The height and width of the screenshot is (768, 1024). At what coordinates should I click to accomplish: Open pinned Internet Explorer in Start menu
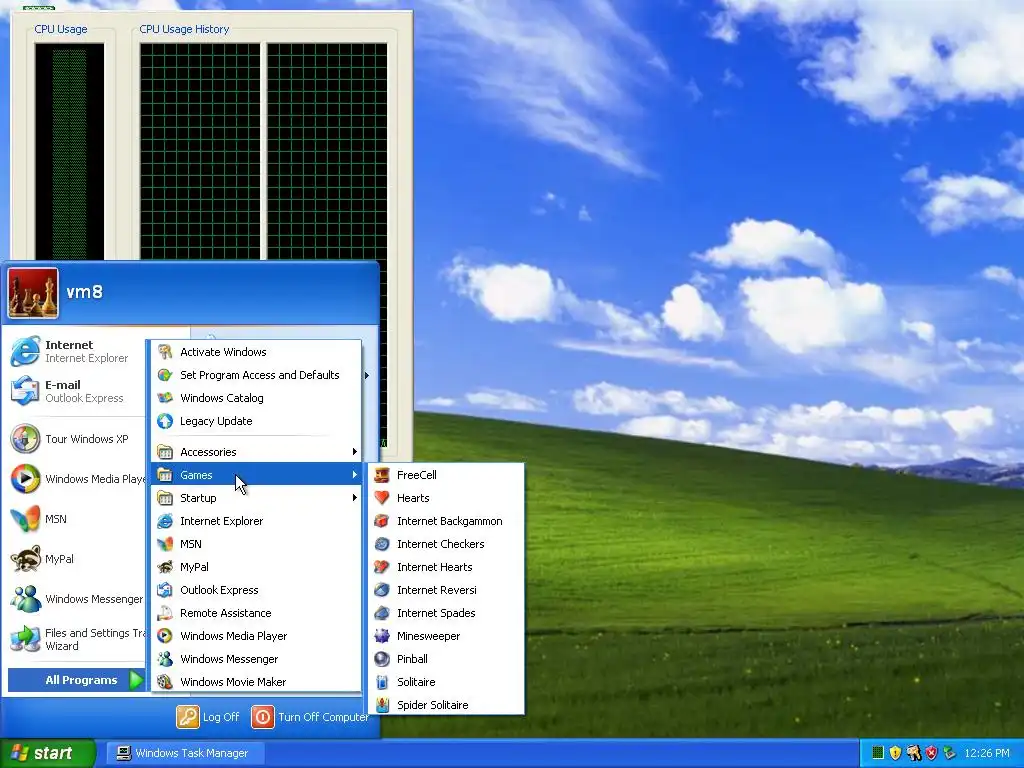click(76, 351)
